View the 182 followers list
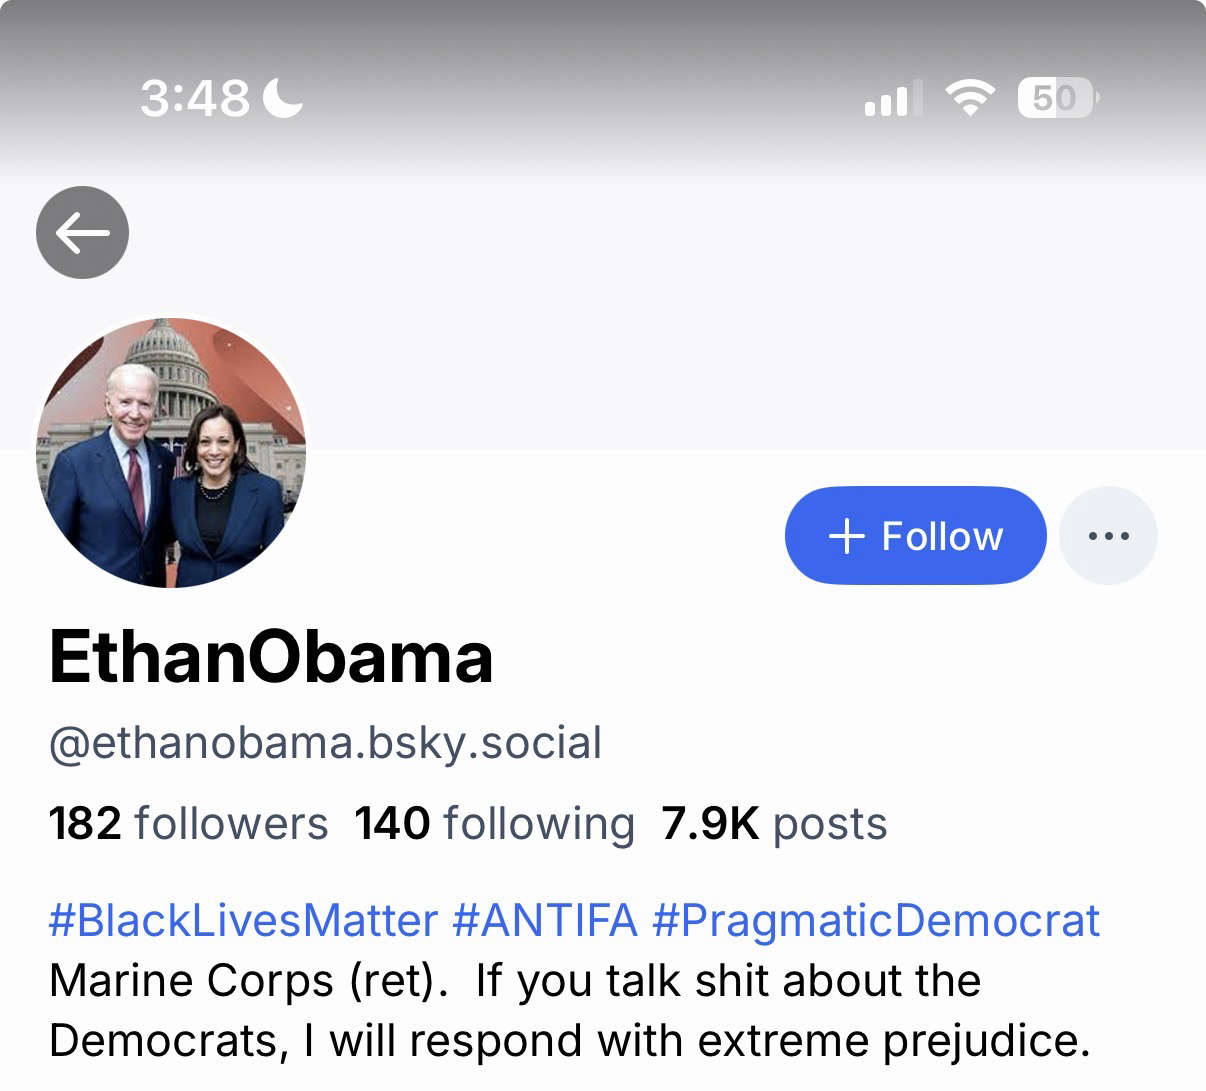 click(188, 824)
